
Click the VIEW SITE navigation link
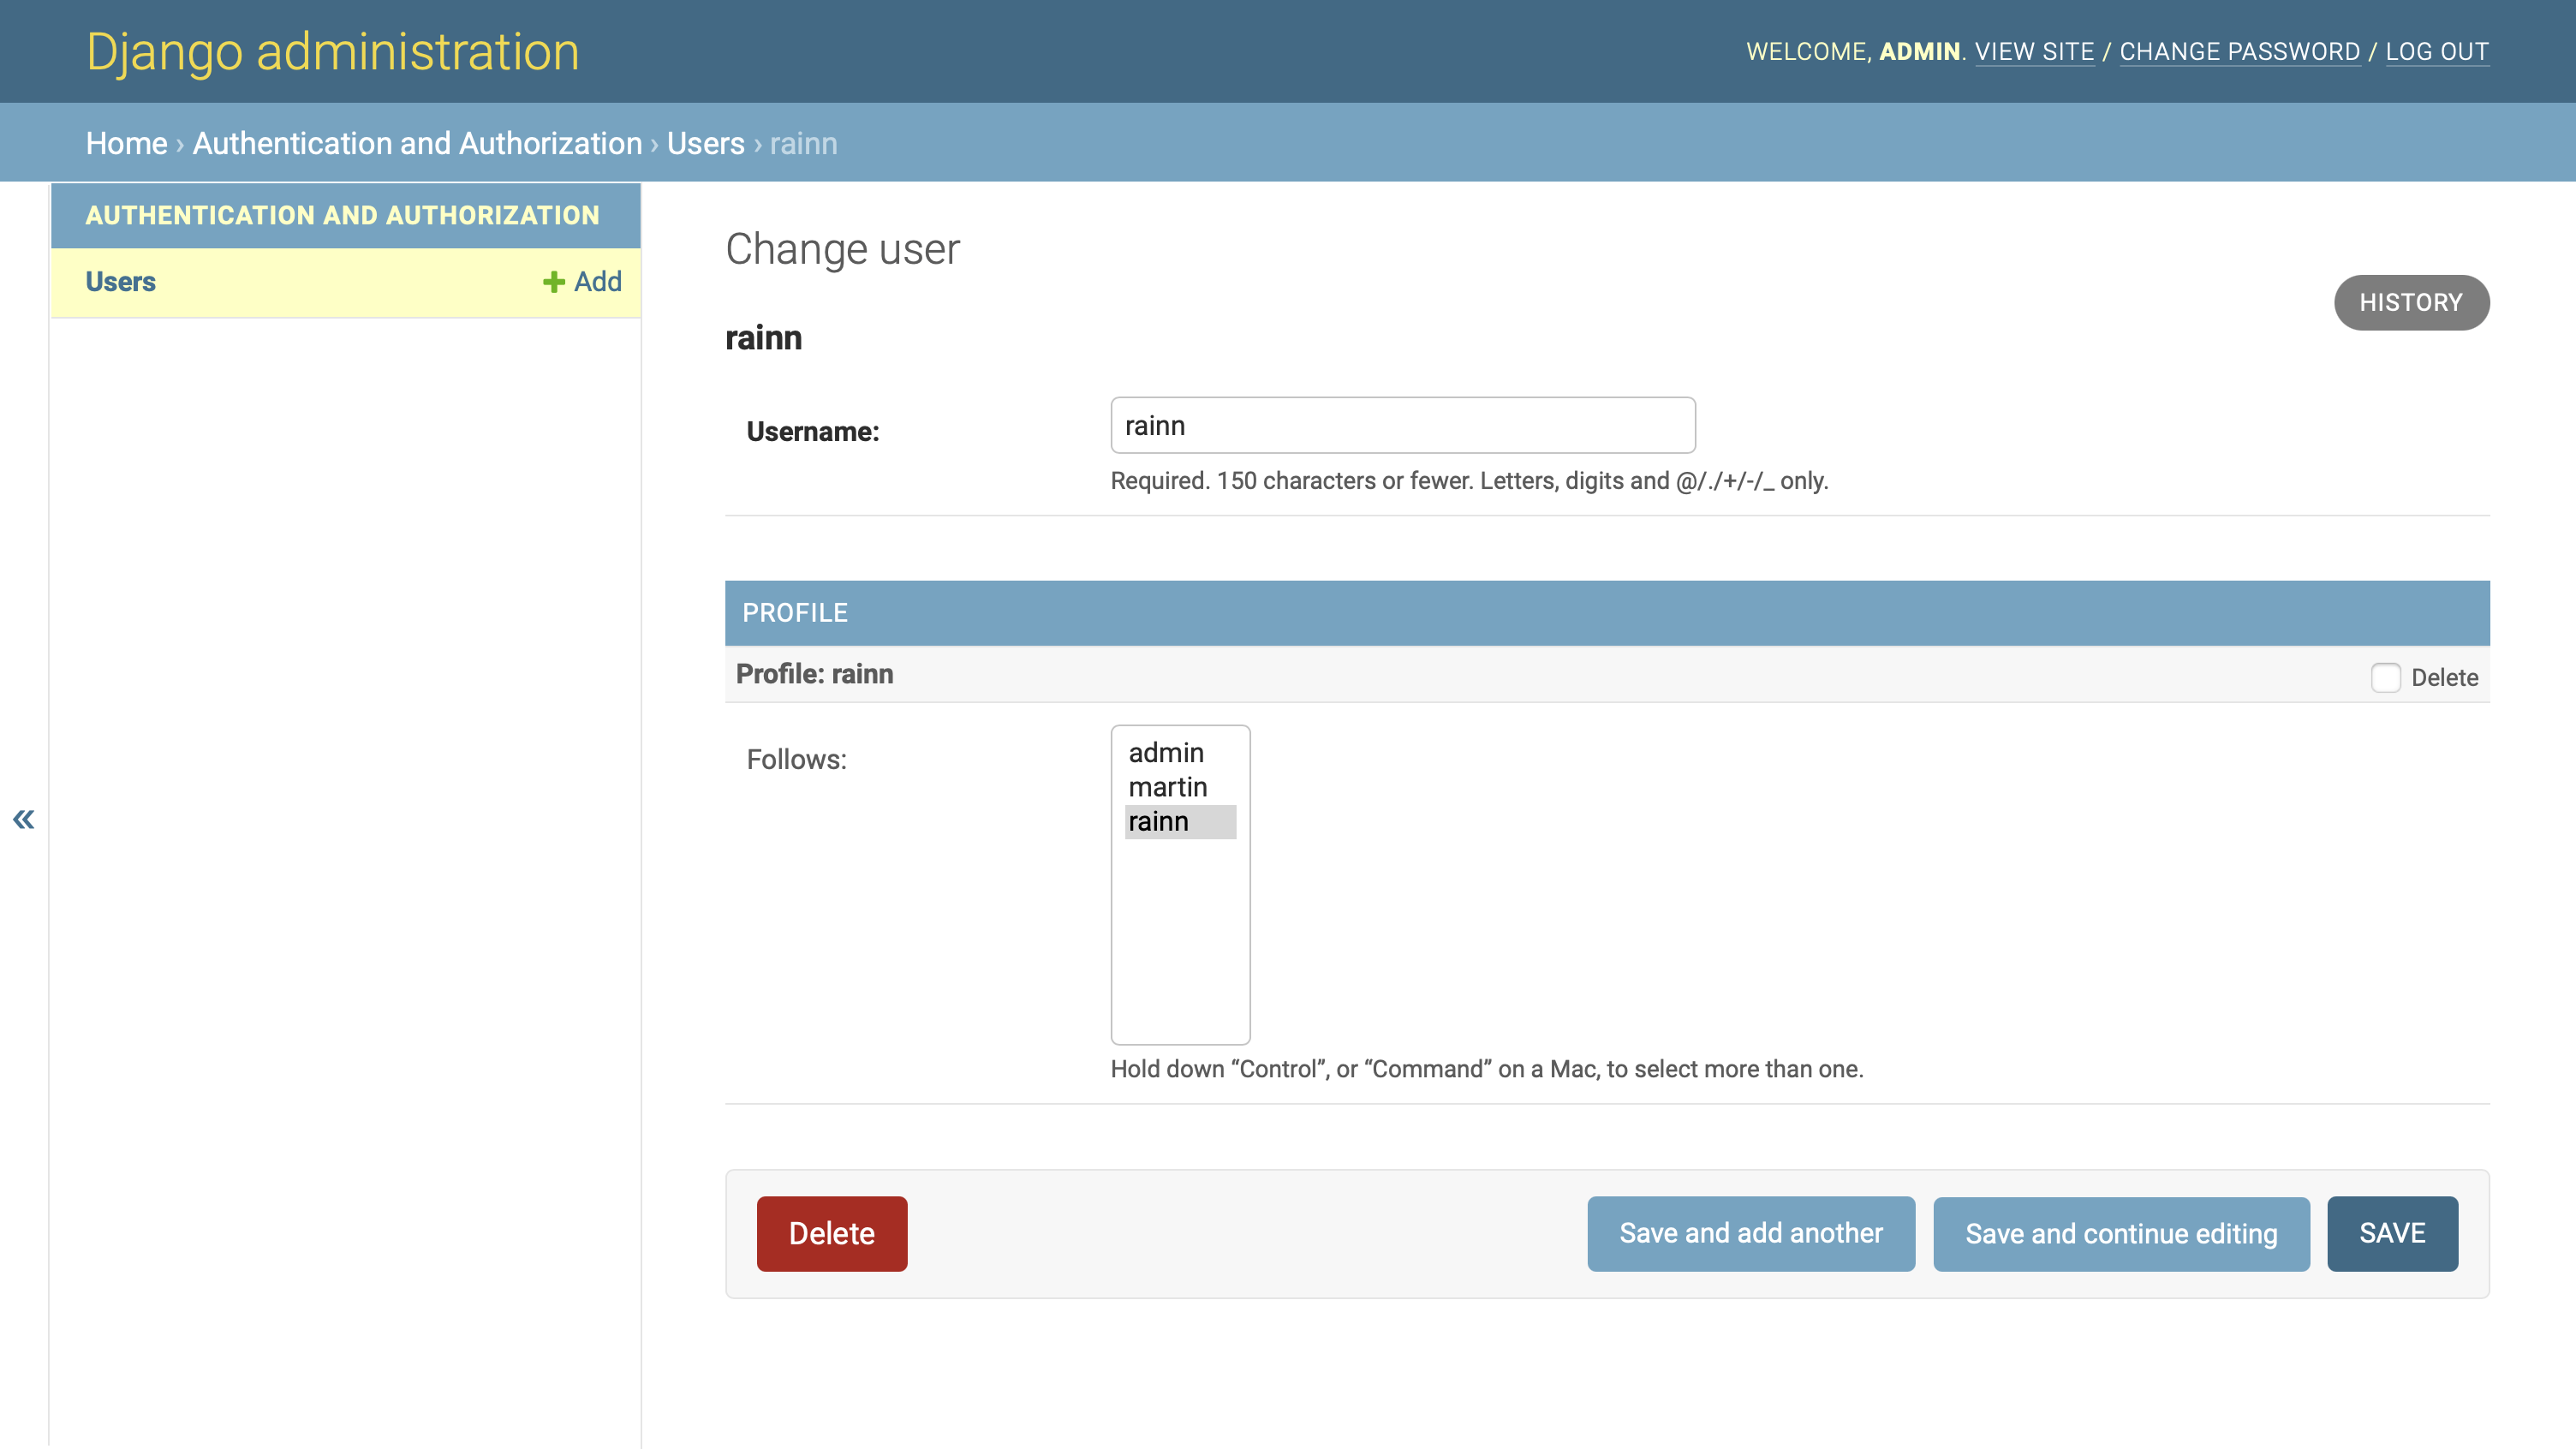point(2035,51)
